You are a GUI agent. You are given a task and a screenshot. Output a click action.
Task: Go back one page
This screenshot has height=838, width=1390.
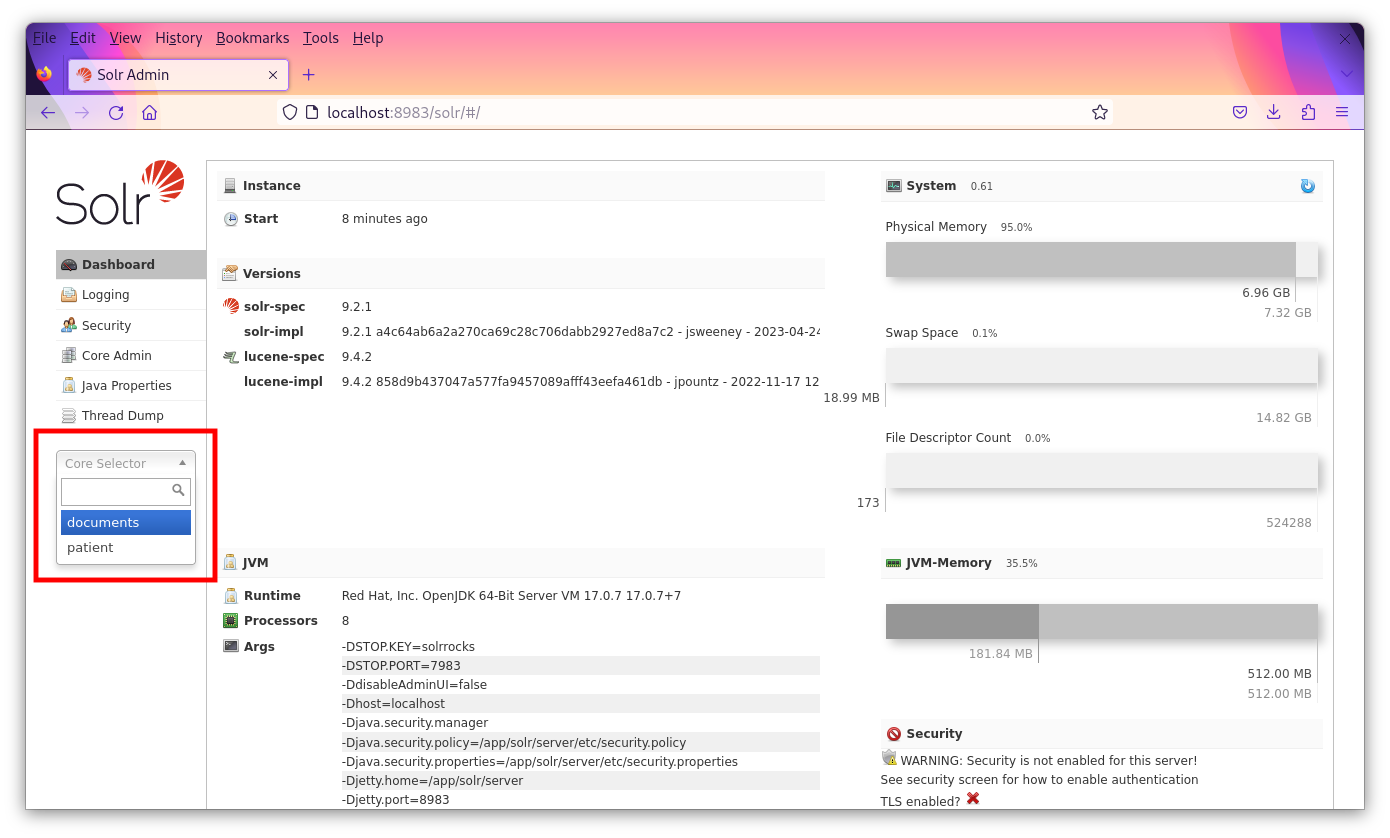click(48, 112)
